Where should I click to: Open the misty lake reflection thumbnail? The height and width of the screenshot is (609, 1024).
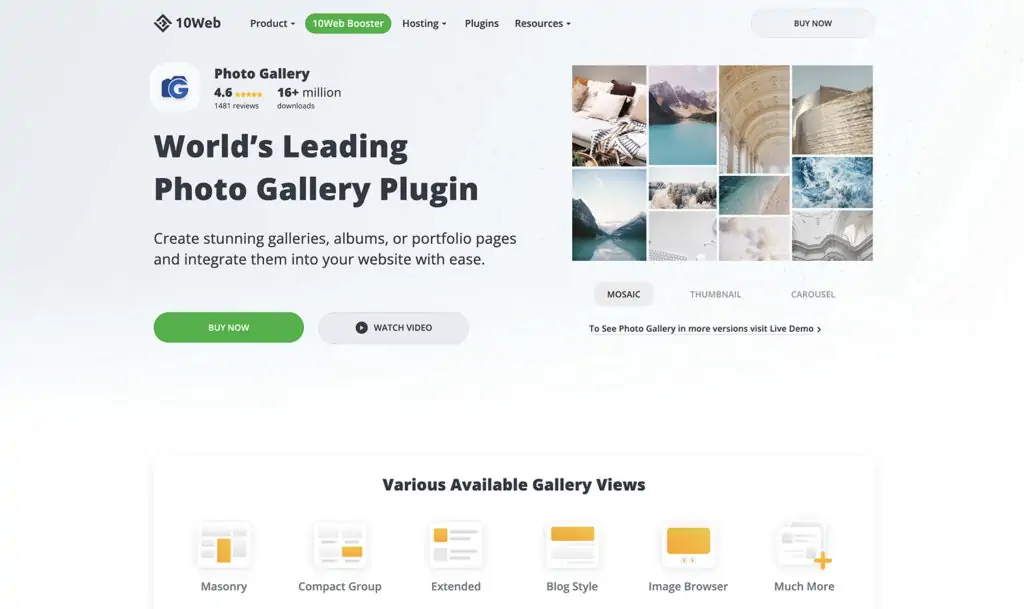tap(609, 215)
